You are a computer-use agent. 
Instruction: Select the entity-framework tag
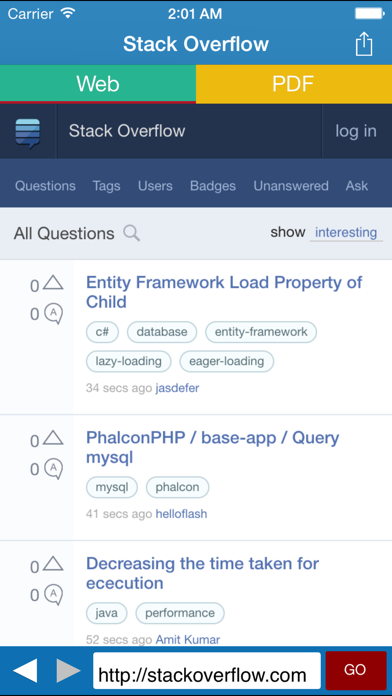pos(261,332)
